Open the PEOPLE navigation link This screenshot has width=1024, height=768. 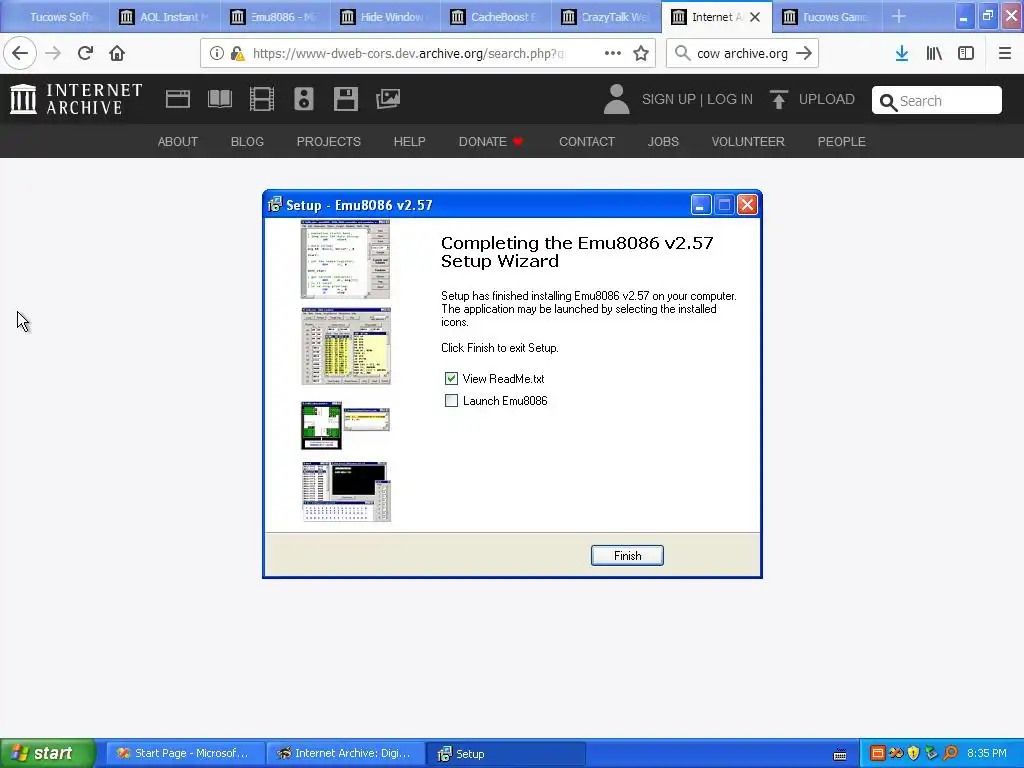point(841,142)
